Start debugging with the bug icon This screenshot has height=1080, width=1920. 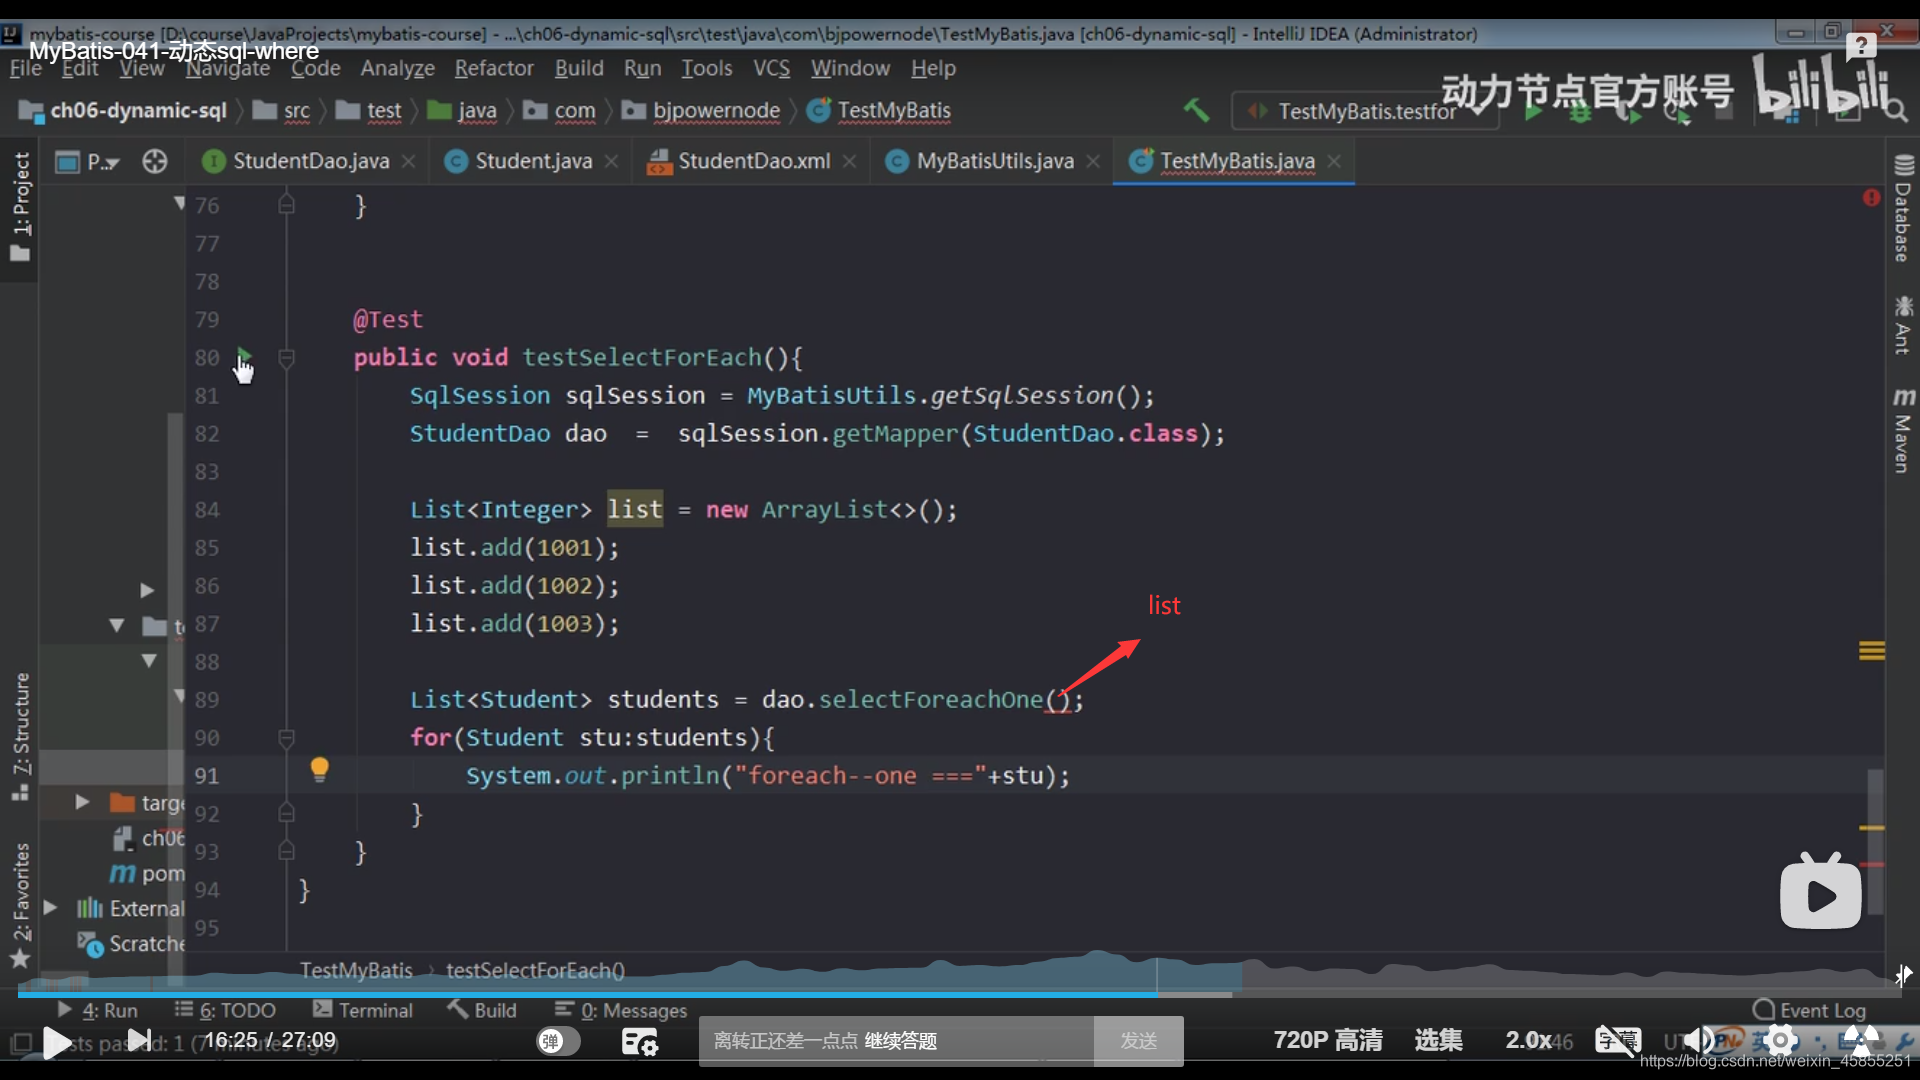[x=1580, y=113]
